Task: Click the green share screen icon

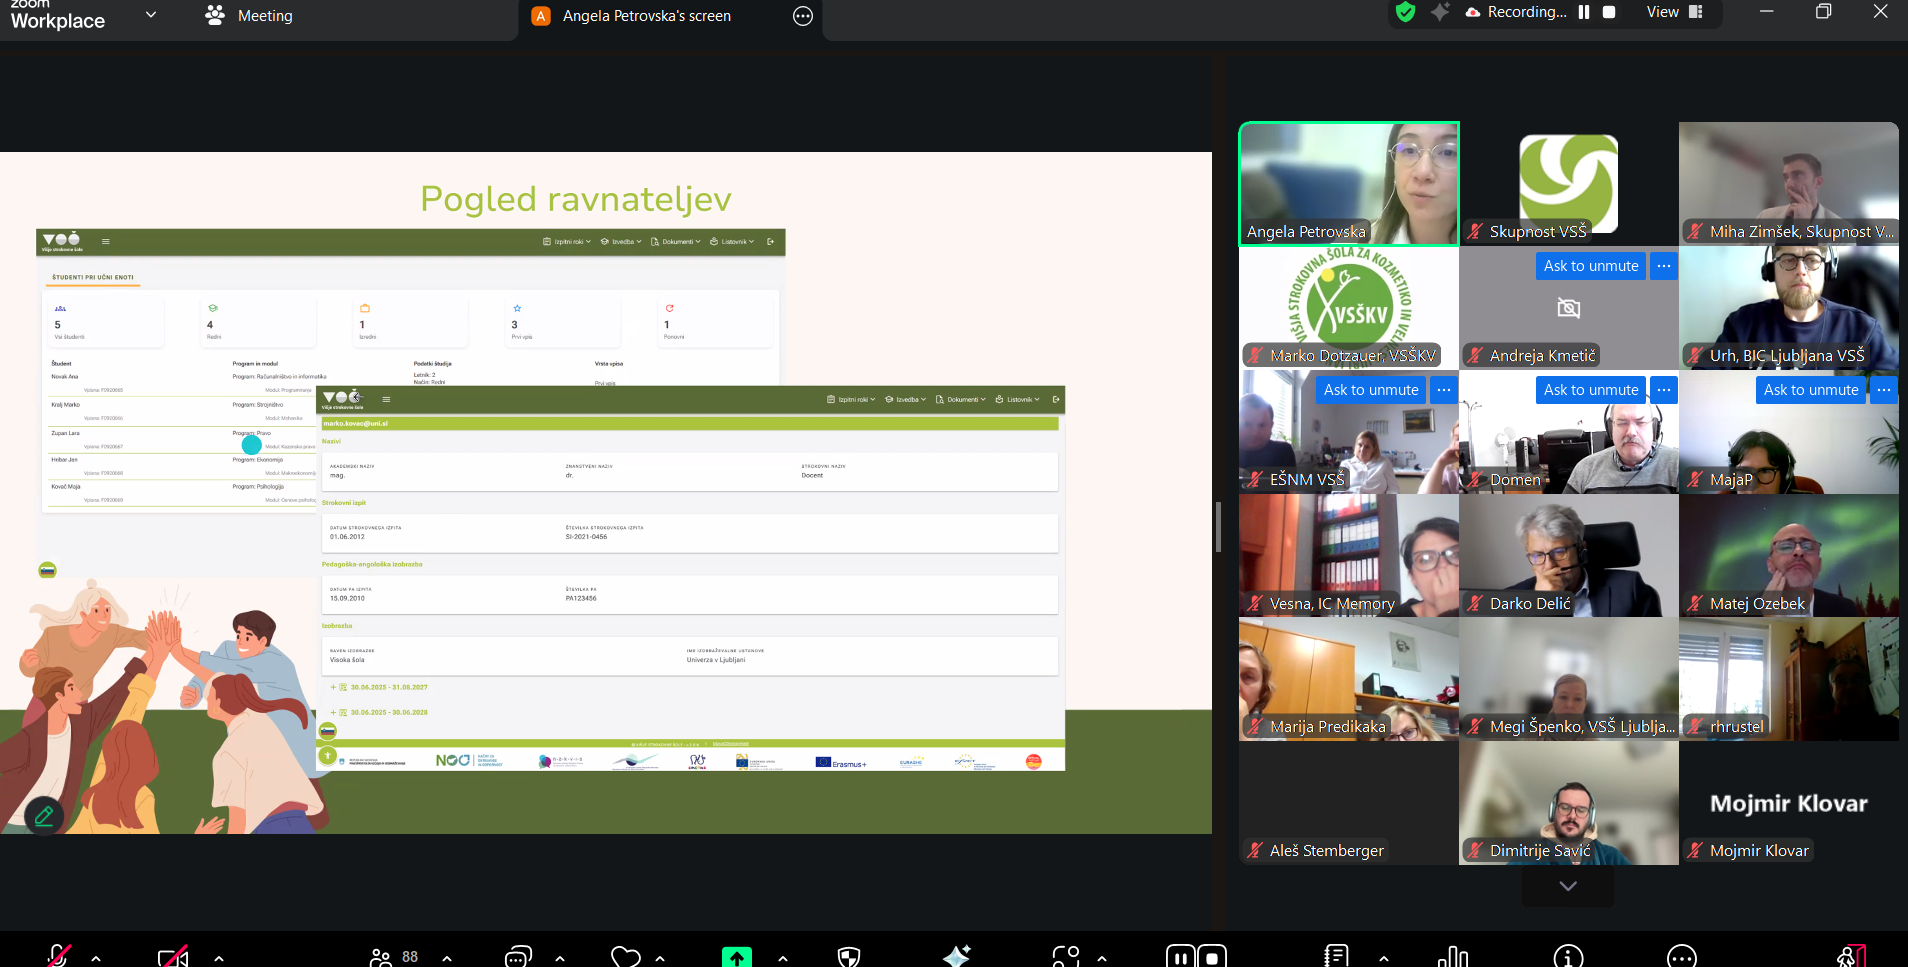Action: point(736,957)
